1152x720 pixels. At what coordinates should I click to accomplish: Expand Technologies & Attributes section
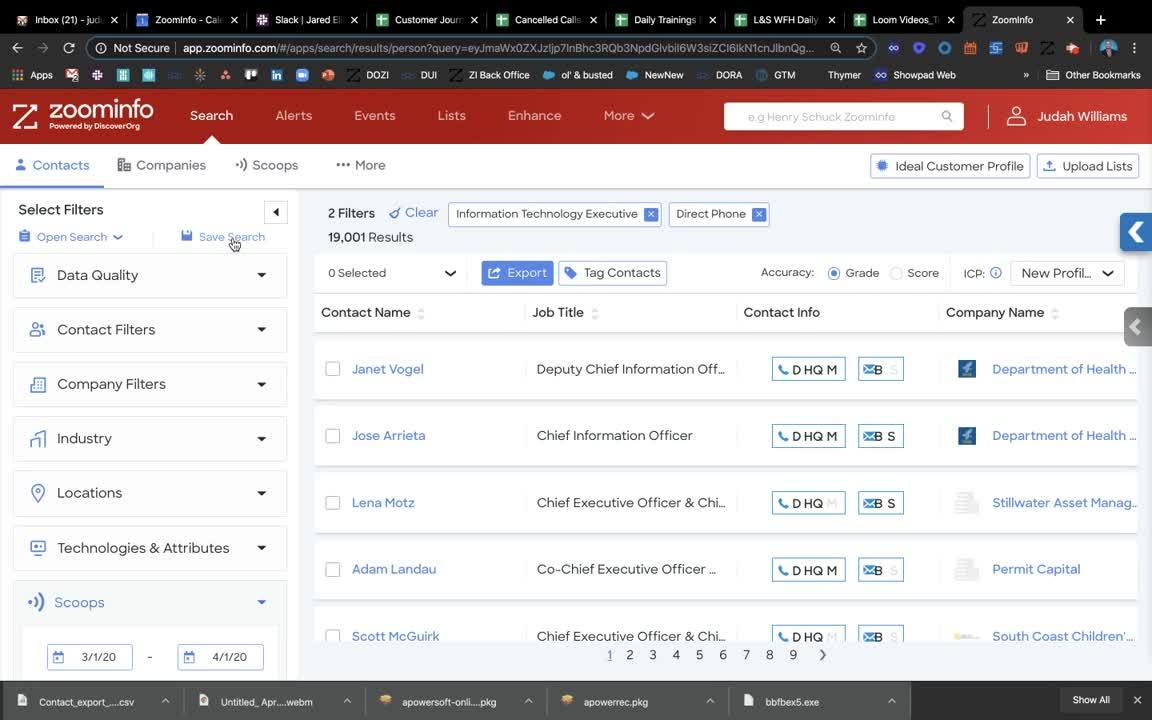point(150,548)
